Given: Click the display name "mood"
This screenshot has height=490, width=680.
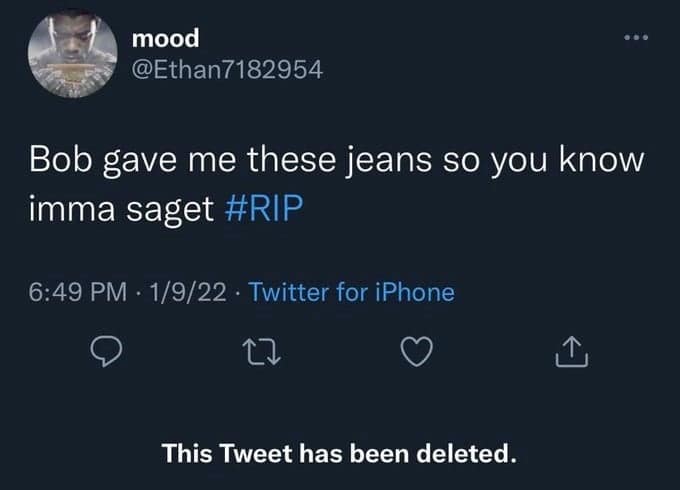Looking at the screenshot, I should click(x=166, y=38).
